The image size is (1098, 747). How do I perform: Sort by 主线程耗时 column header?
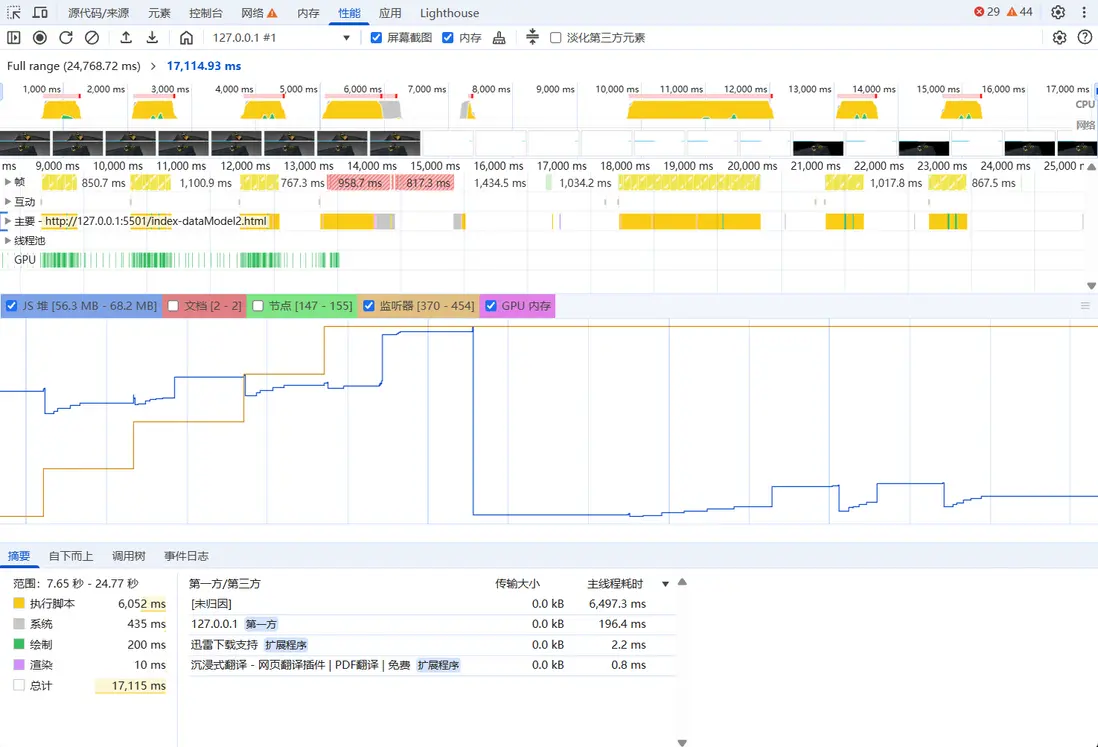[x=614, y=583]
